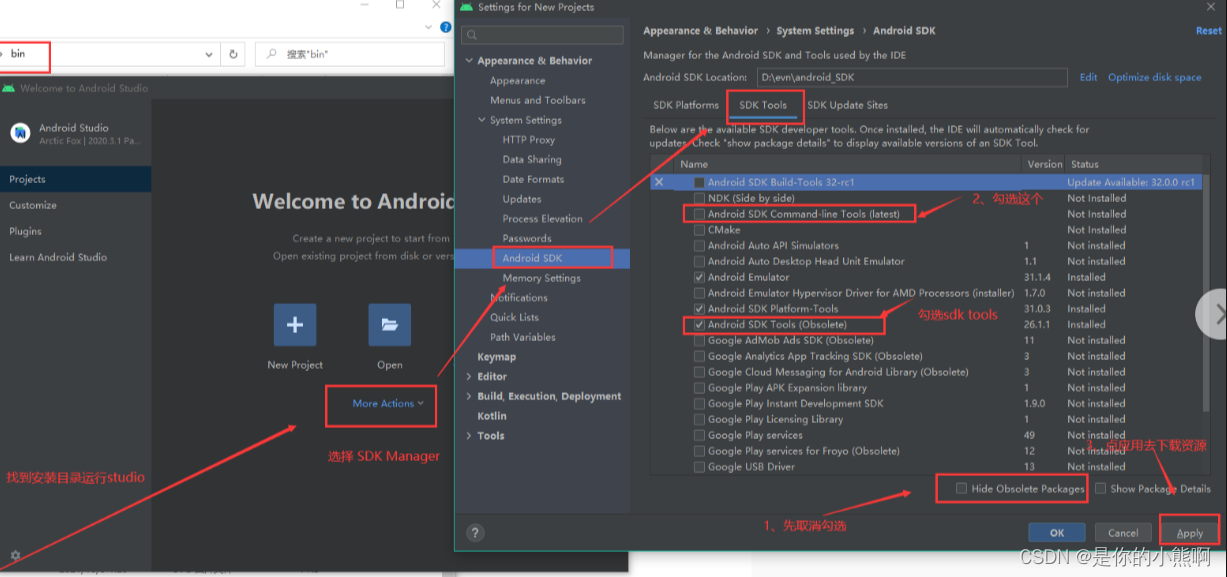
Task: Click help question mark in Settings dialog
Action: (x=475, y=533)
